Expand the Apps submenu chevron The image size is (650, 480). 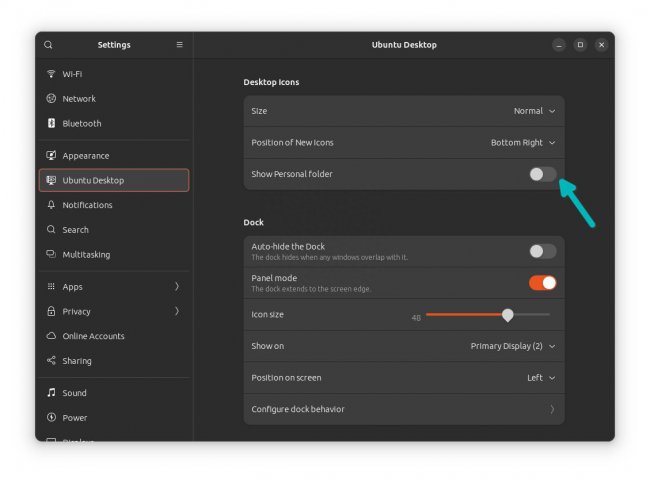tap(177, 286)
